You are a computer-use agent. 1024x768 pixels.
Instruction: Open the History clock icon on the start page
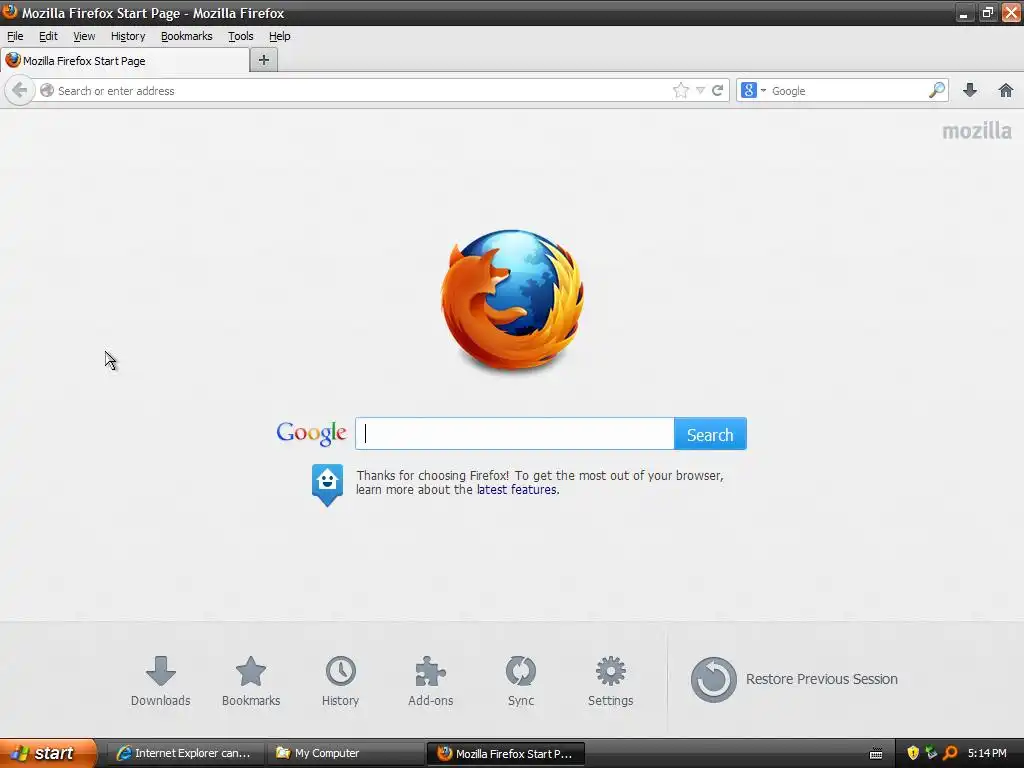pos(340,681)
